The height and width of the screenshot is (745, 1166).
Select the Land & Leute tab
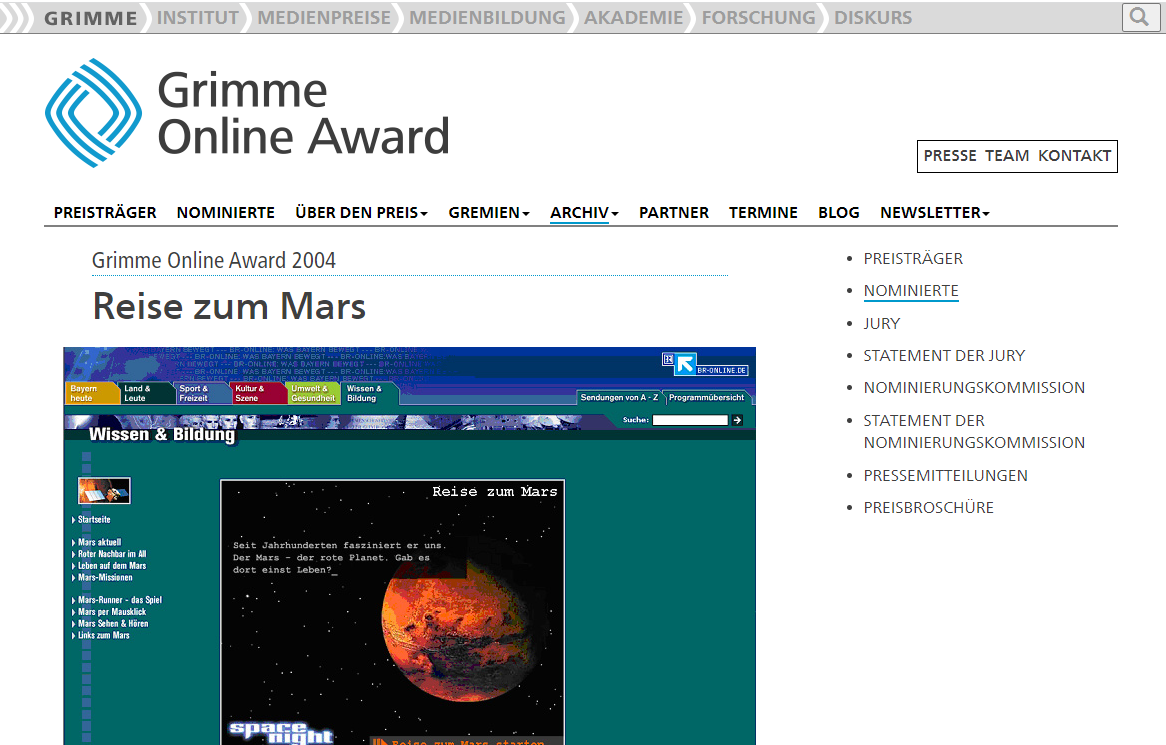click(x=146, y=393)
